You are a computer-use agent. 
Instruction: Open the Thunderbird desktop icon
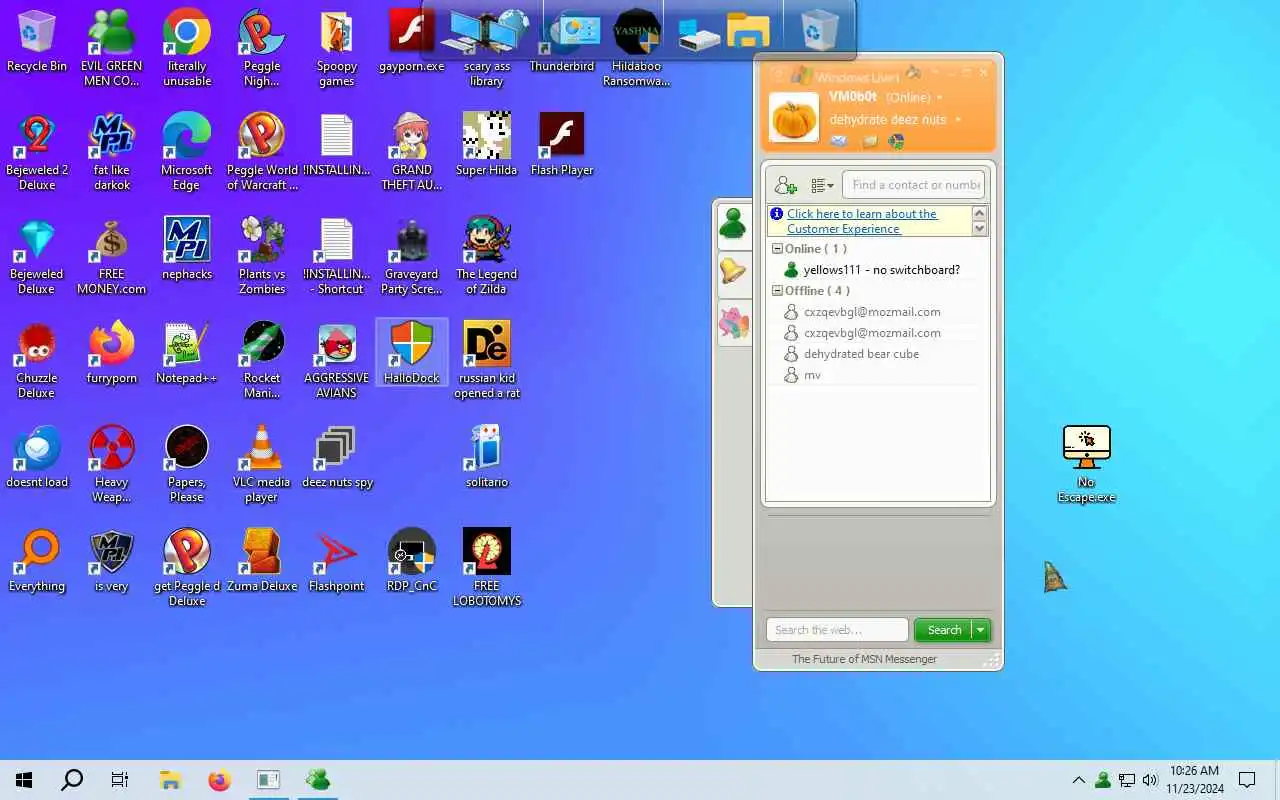point(562,42)
